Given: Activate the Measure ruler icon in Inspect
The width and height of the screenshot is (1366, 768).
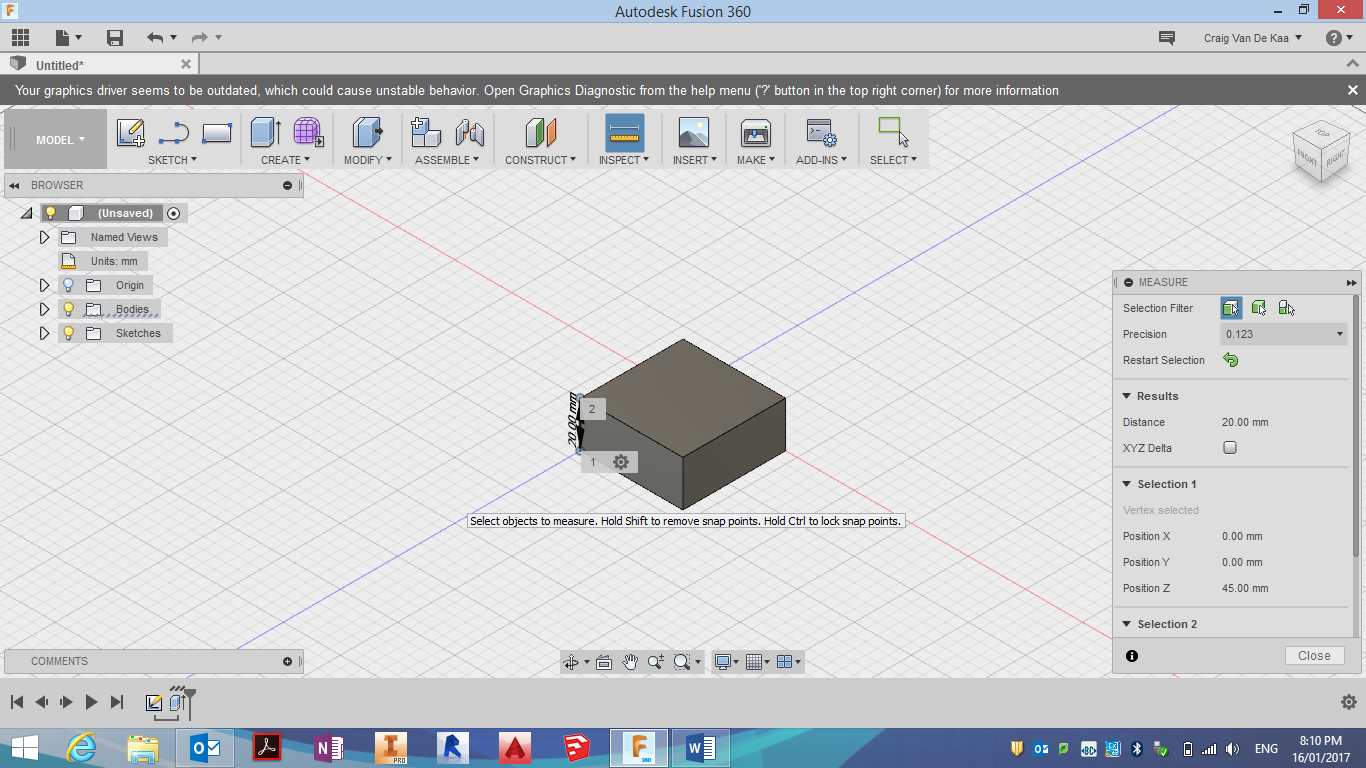Looking at the screenshot, I should pos(624,132).
